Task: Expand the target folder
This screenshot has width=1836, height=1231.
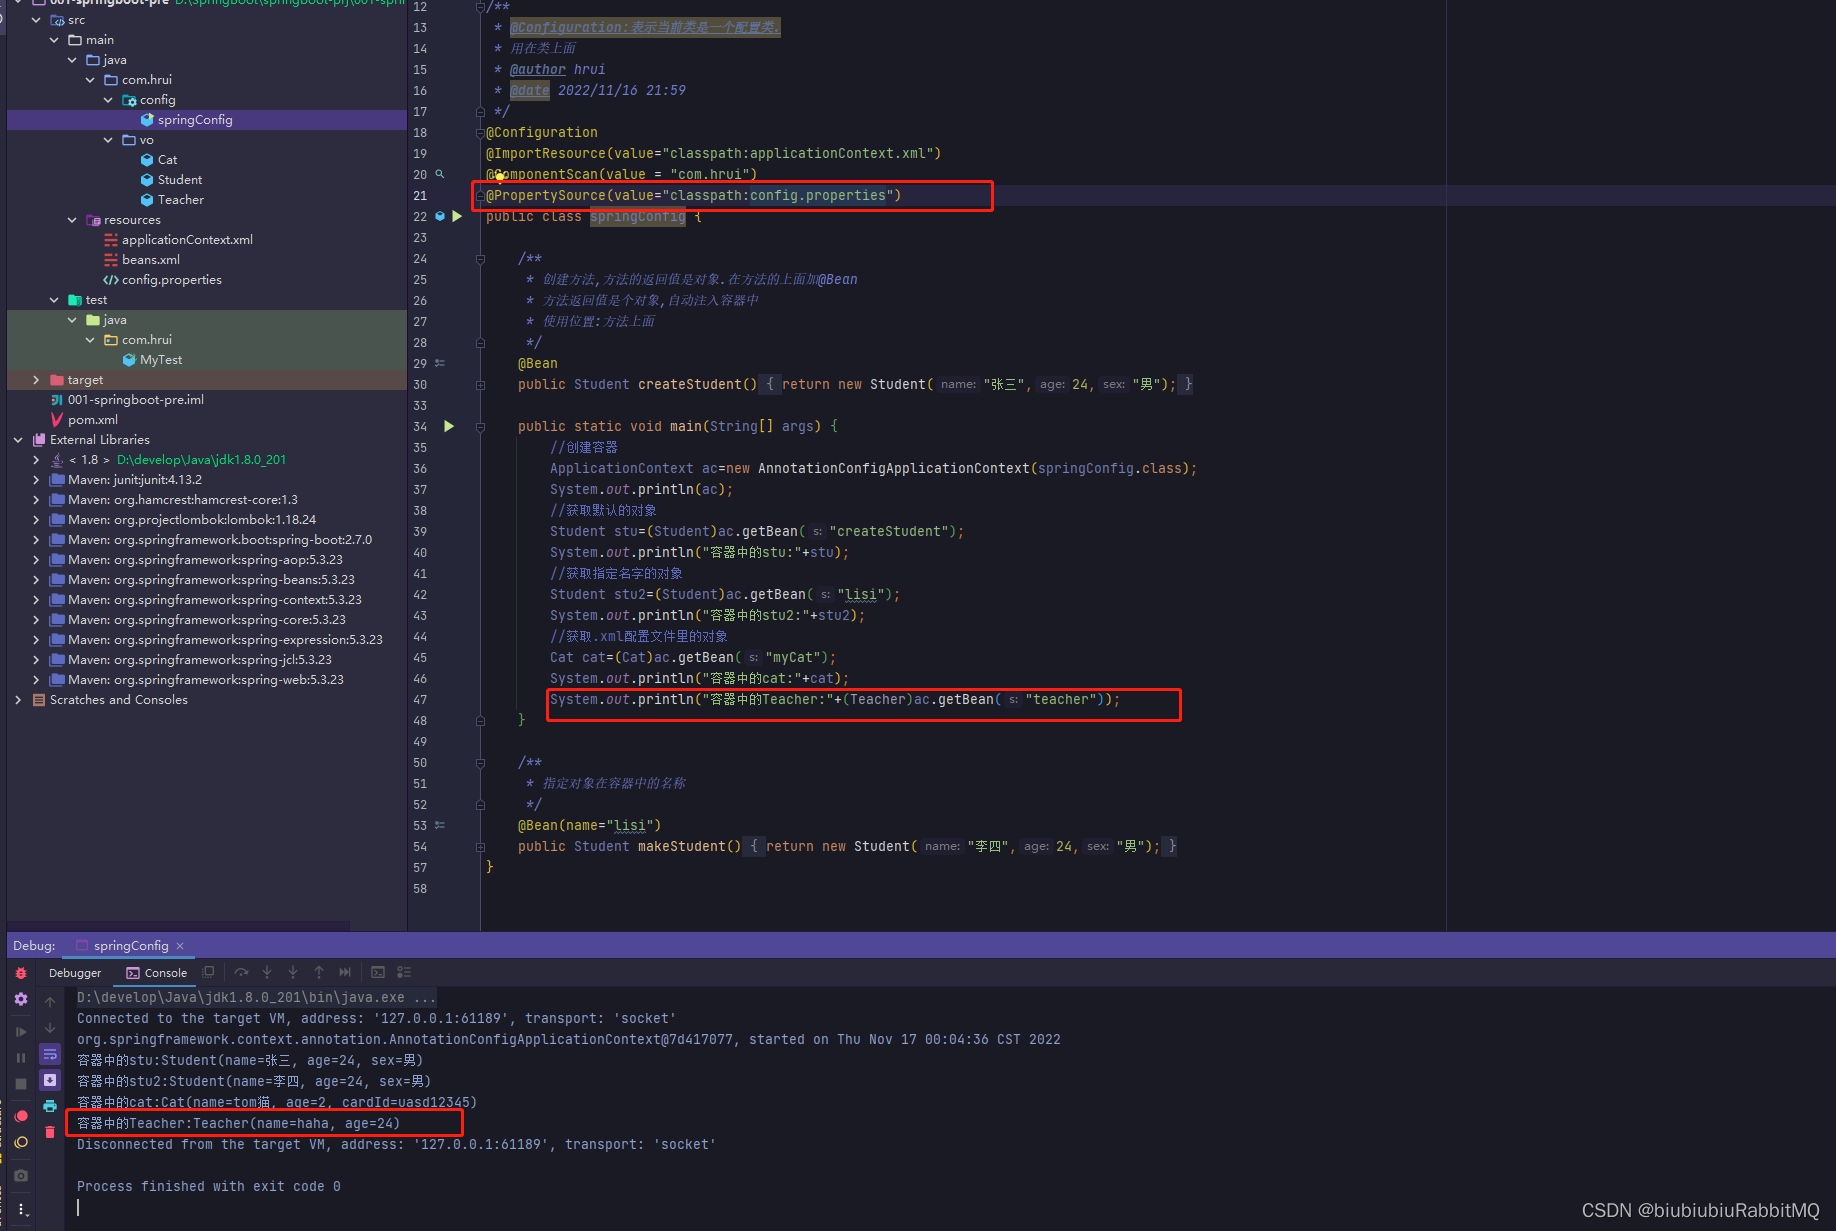Action: point(36,380)
